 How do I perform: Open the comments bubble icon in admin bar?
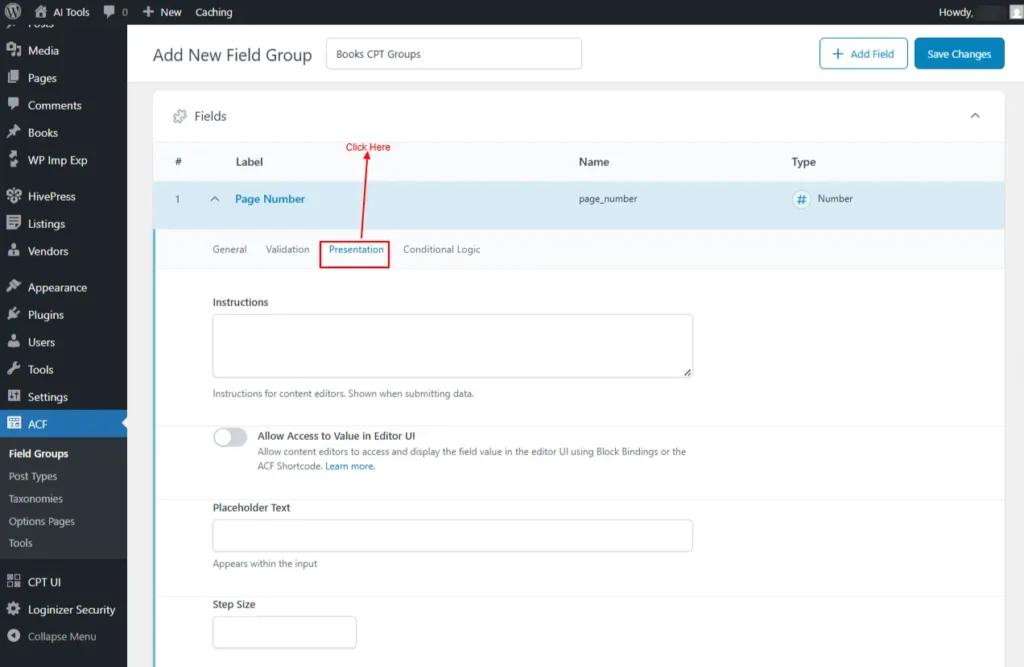coord(109,12)
